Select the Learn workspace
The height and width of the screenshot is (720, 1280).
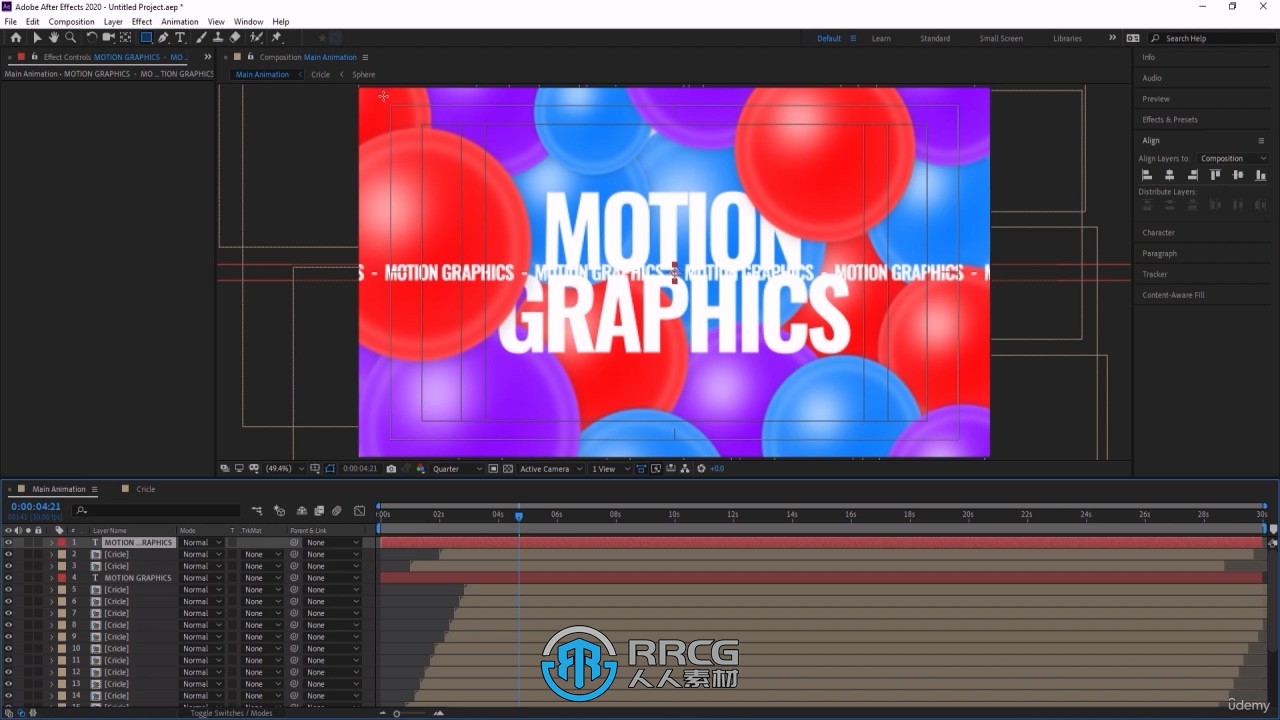click(x=881, y=38)
